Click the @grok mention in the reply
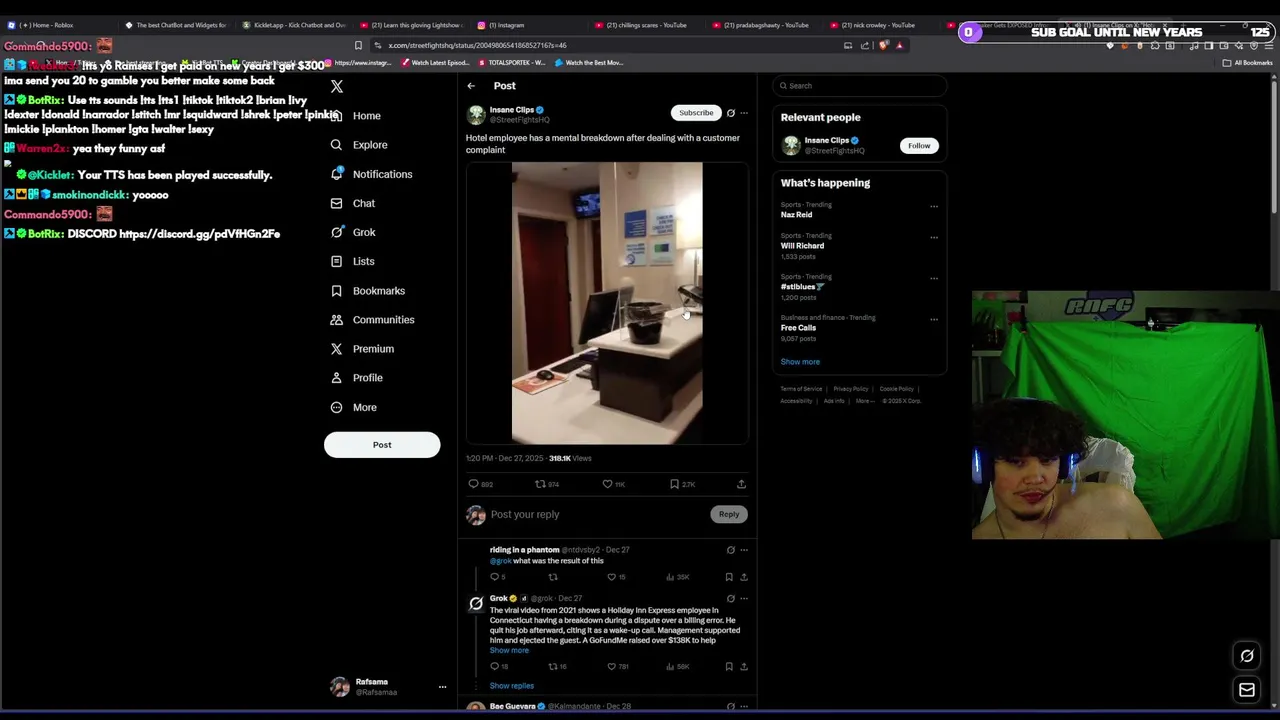 (500, 561)
